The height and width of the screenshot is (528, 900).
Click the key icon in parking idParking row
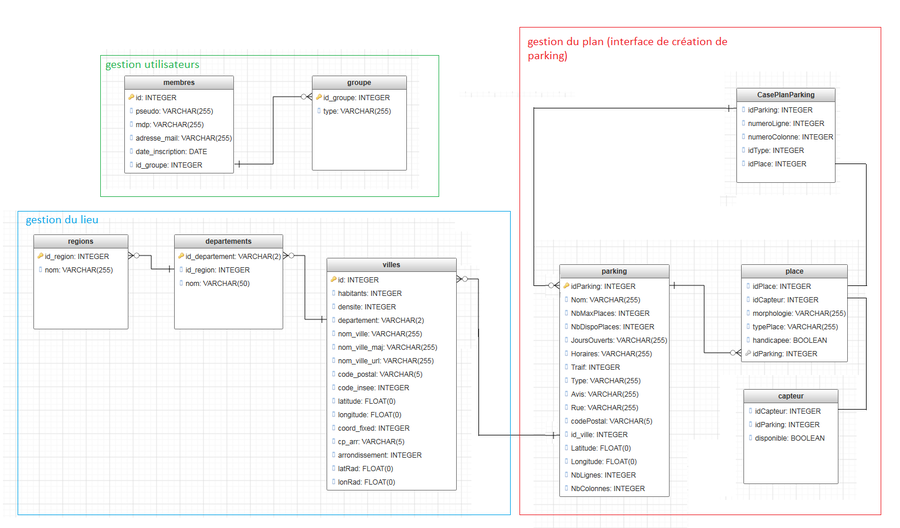pos(566,286)
